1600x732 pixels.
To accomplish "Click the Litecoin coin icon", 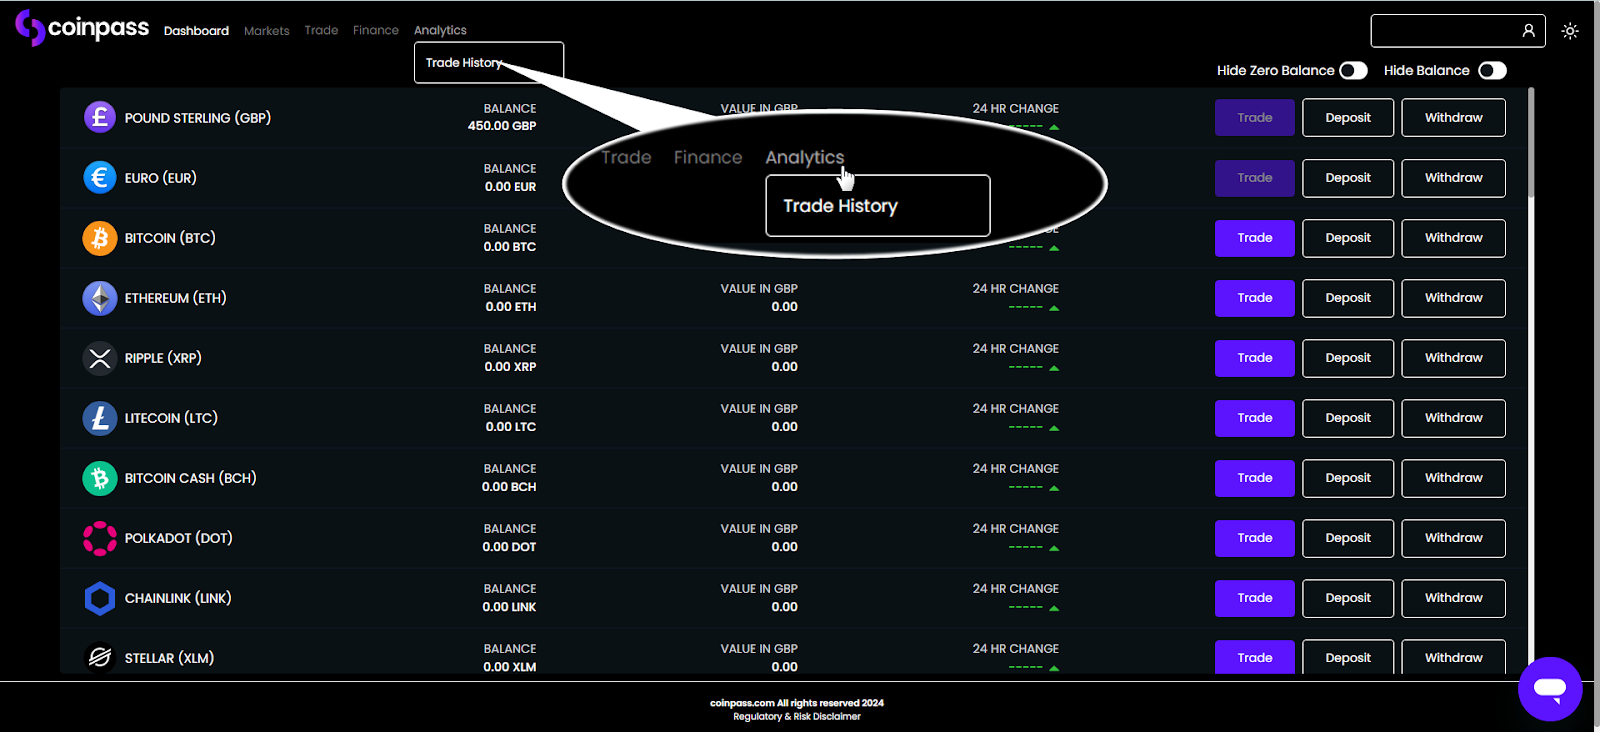I will 100,418.
